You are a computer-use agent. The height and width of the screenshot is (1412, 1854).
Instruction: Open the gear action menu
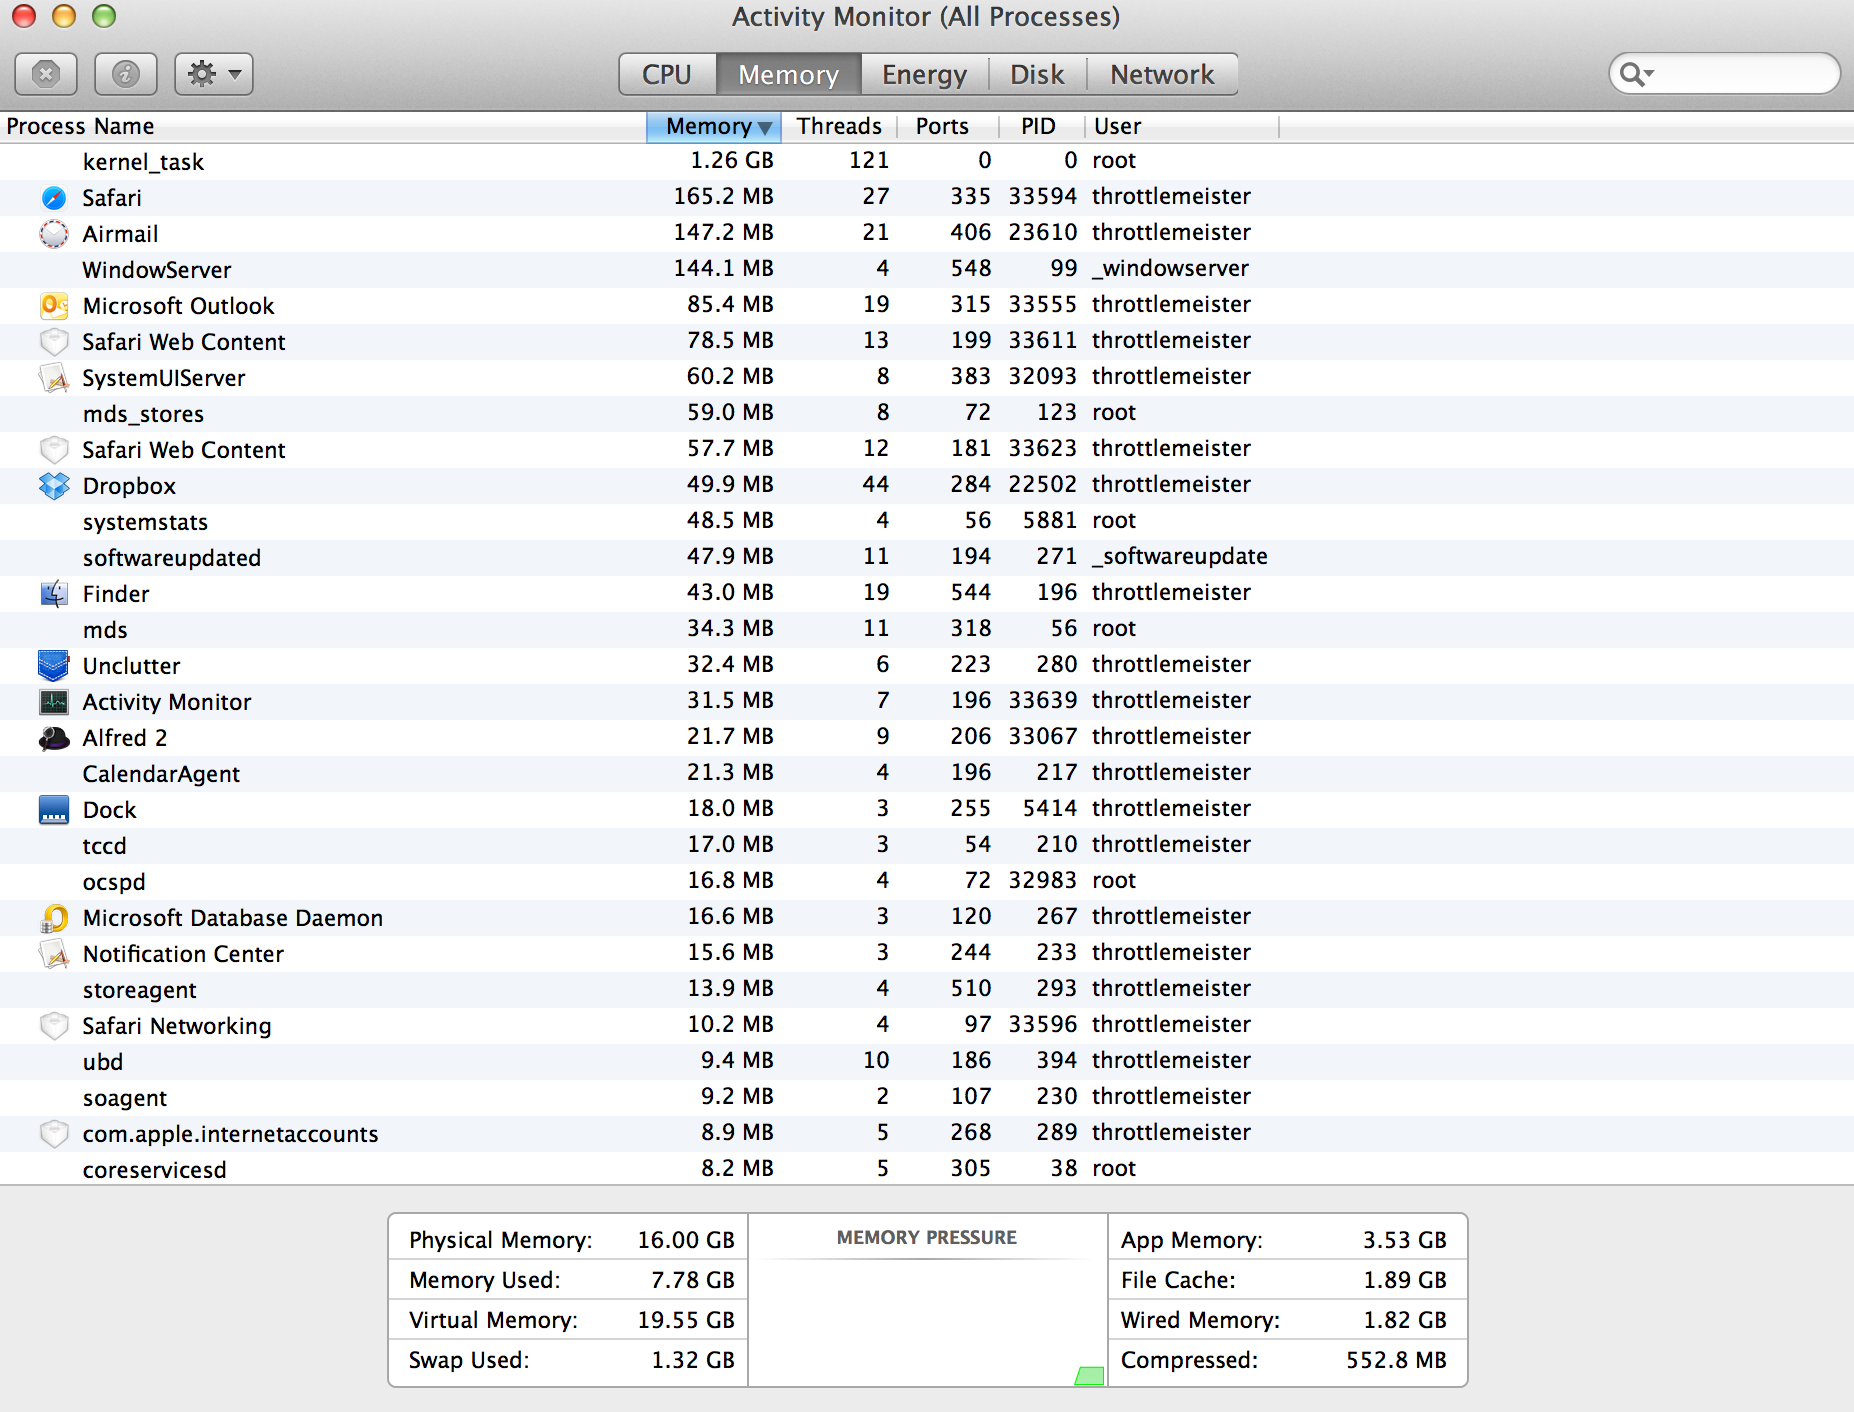(x=214, y=74)
